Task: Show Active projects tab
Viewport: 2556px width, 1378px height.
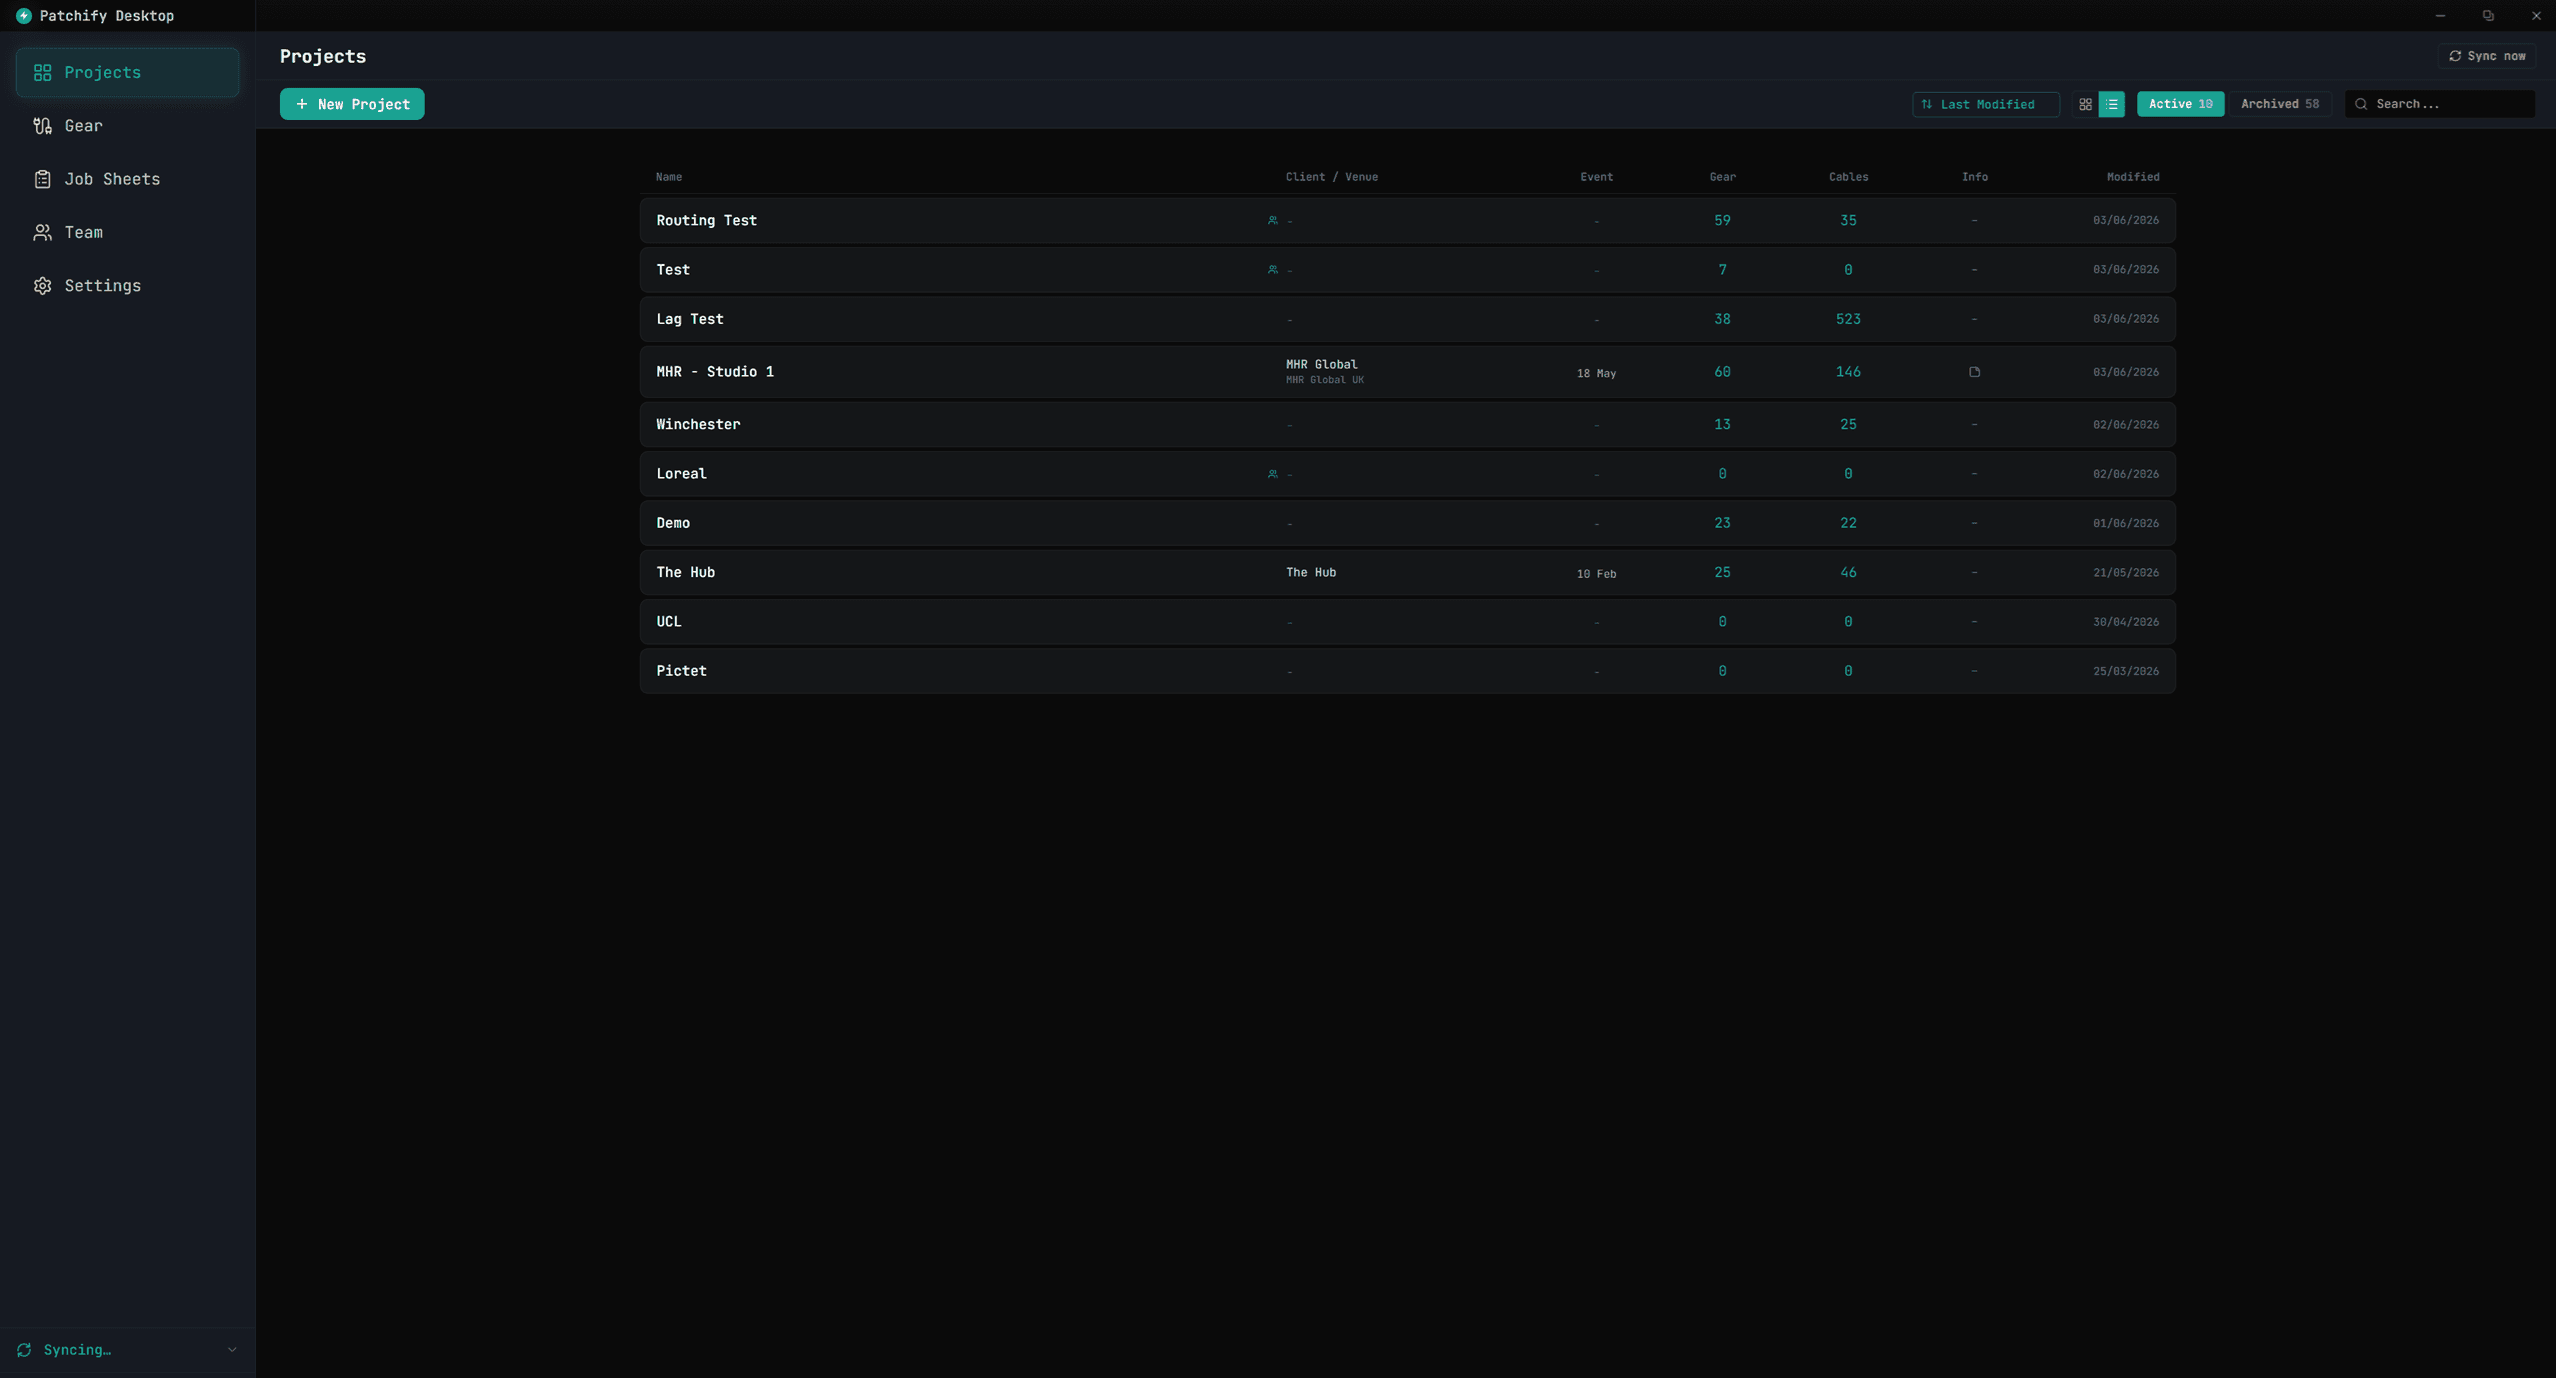Action: click(x=2180, y=104)
